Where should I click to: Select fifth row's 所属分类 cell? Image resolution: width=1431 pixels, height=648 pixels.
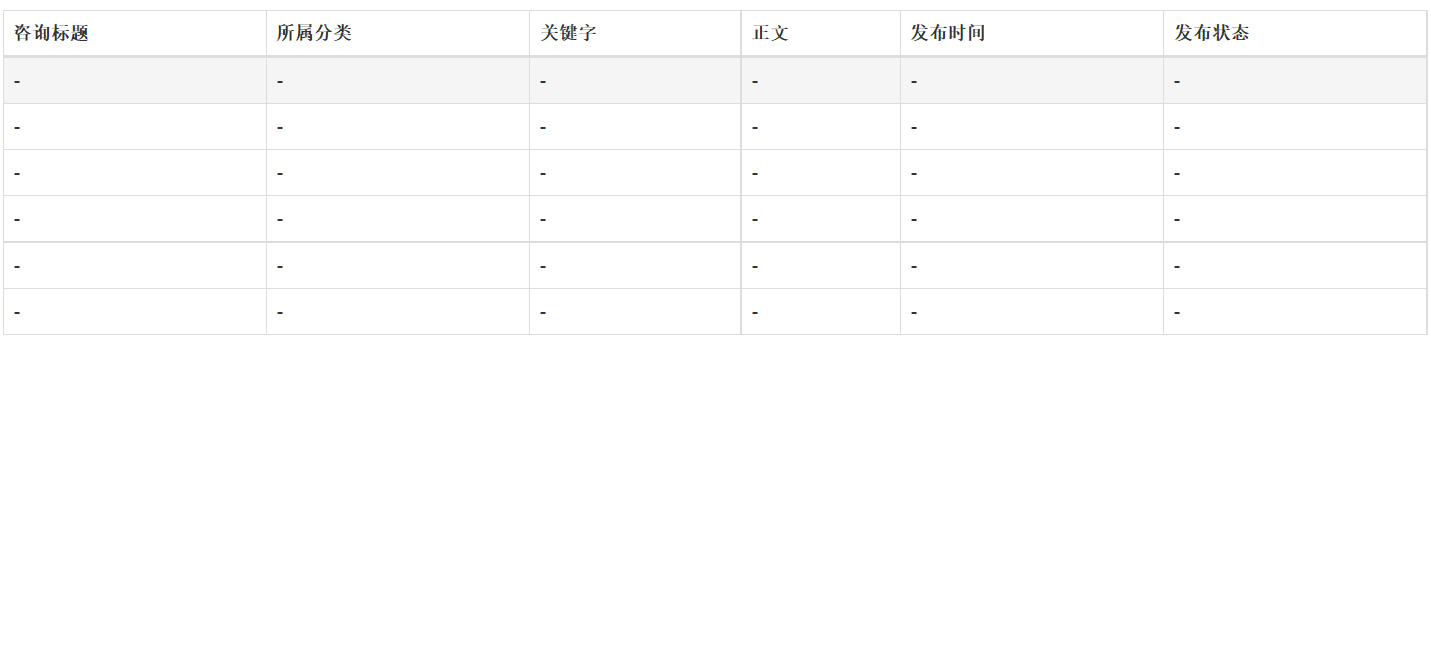(x=398, y=266)
